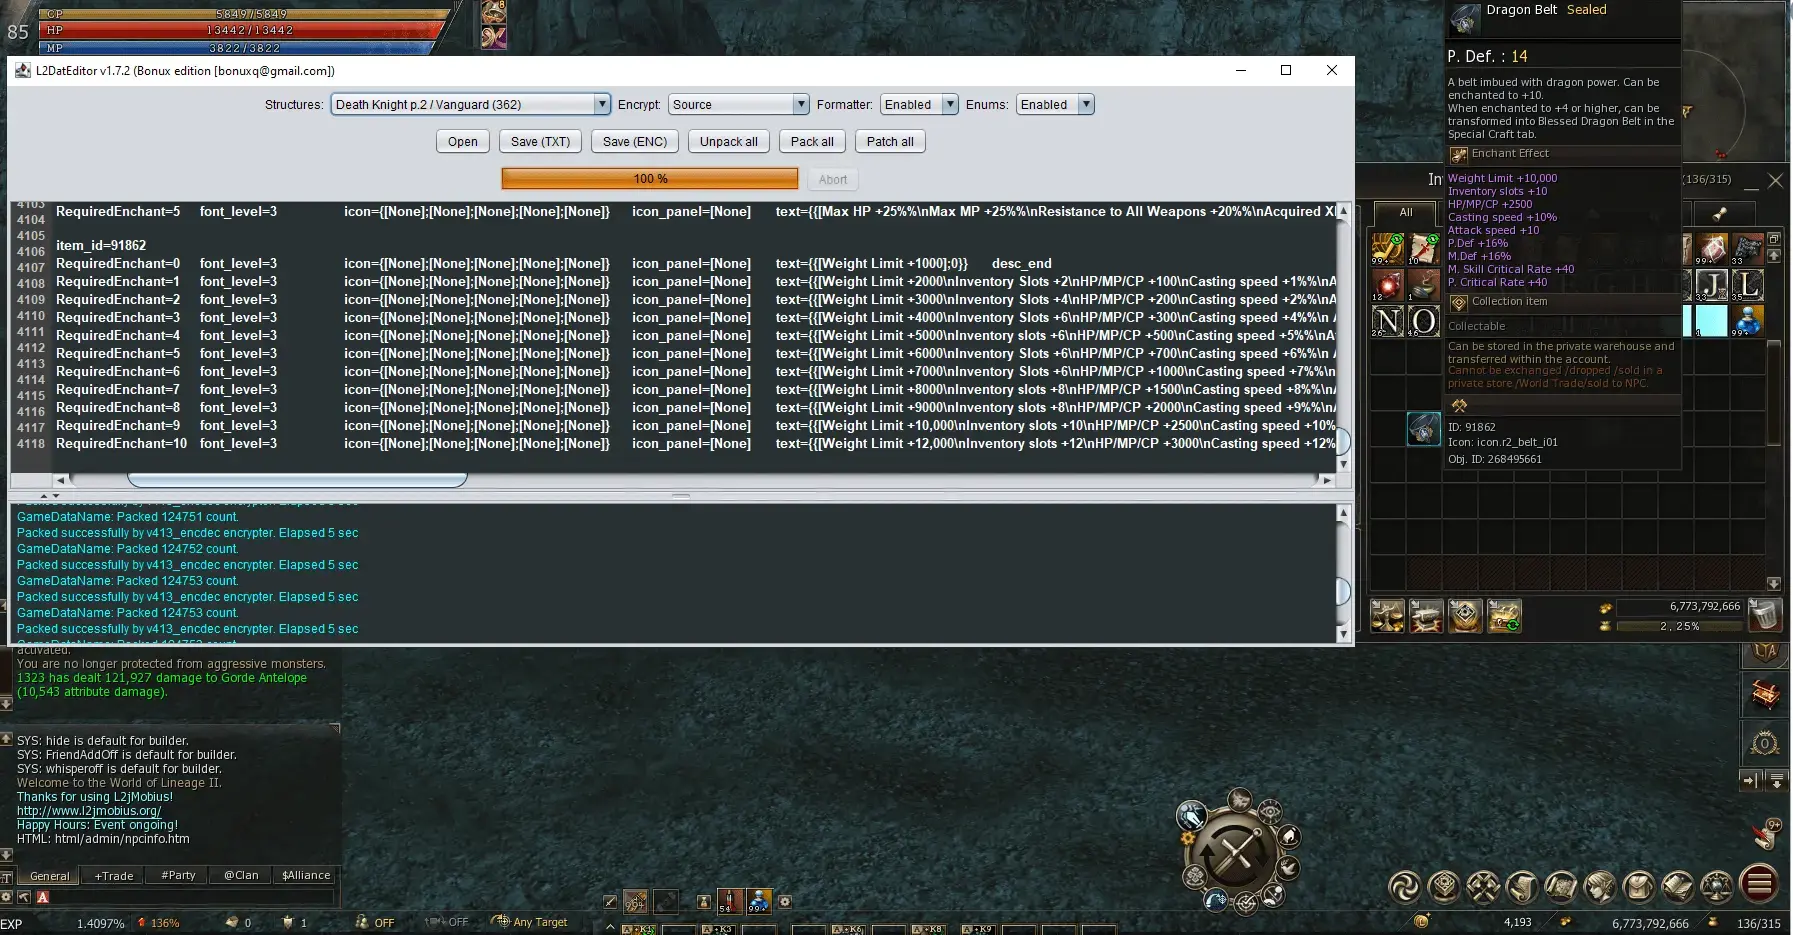Click the mail scroll icon with 9+ badge
Screen dimensions: 1793x935
(x=1767, y=833)
